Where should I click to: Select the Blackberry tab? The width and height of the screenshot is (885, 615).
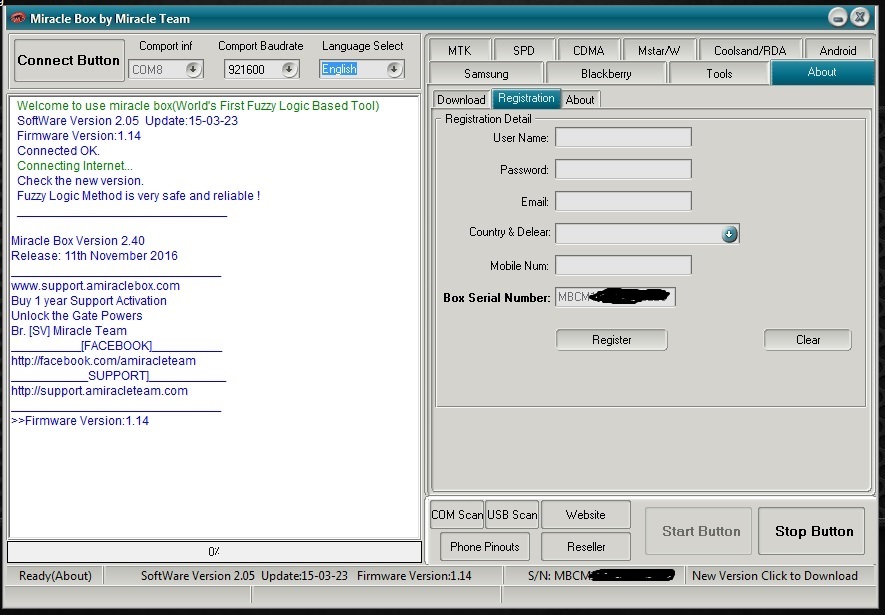coord(606,73)
